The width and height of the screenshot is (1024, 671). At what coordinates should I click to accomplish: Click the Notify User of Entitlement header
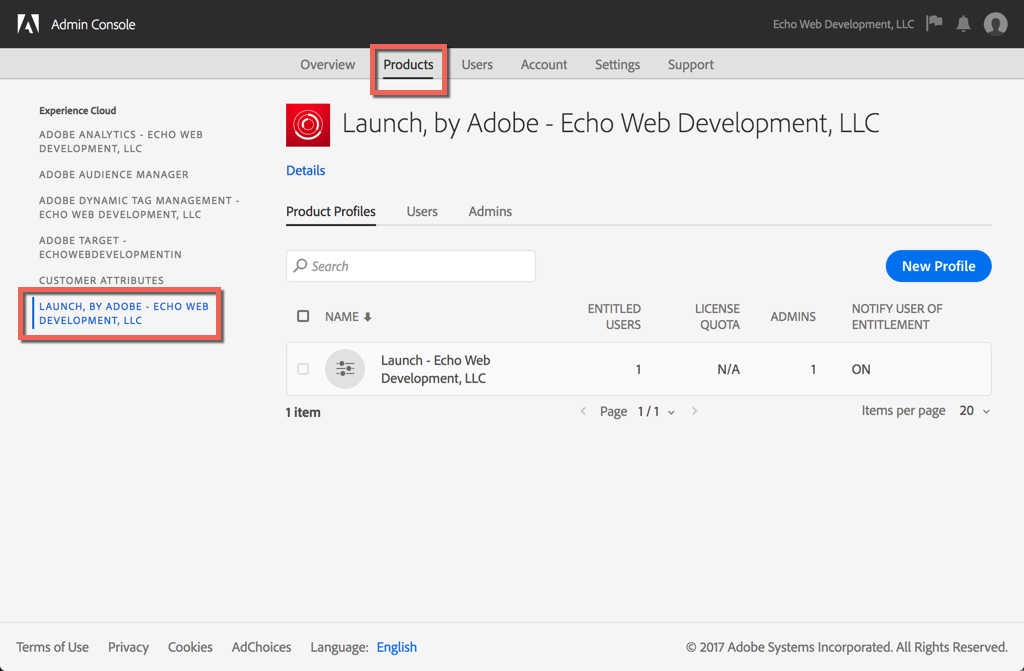897,316
